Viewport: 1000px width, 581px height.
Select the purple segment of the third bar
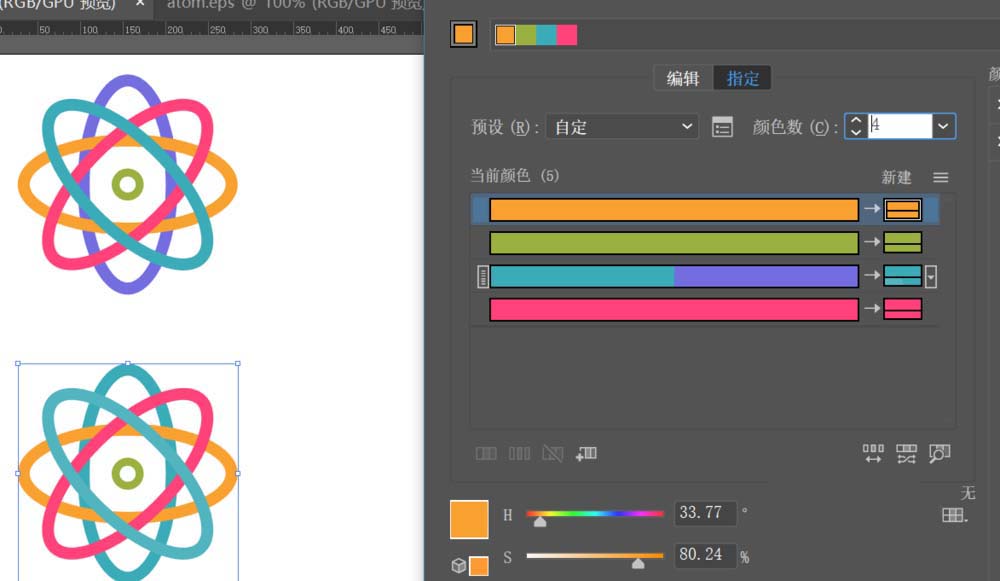[766, 276]
